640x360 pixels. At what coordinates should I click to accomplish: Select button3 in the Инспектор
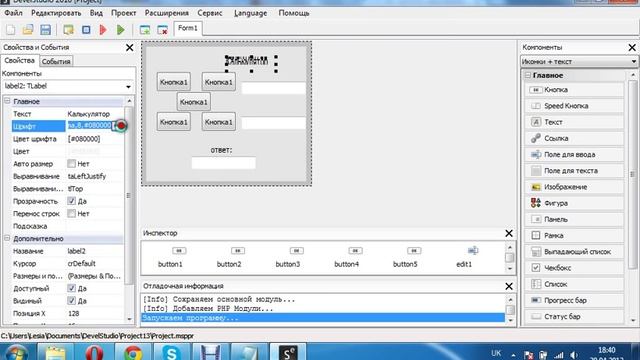288,257
